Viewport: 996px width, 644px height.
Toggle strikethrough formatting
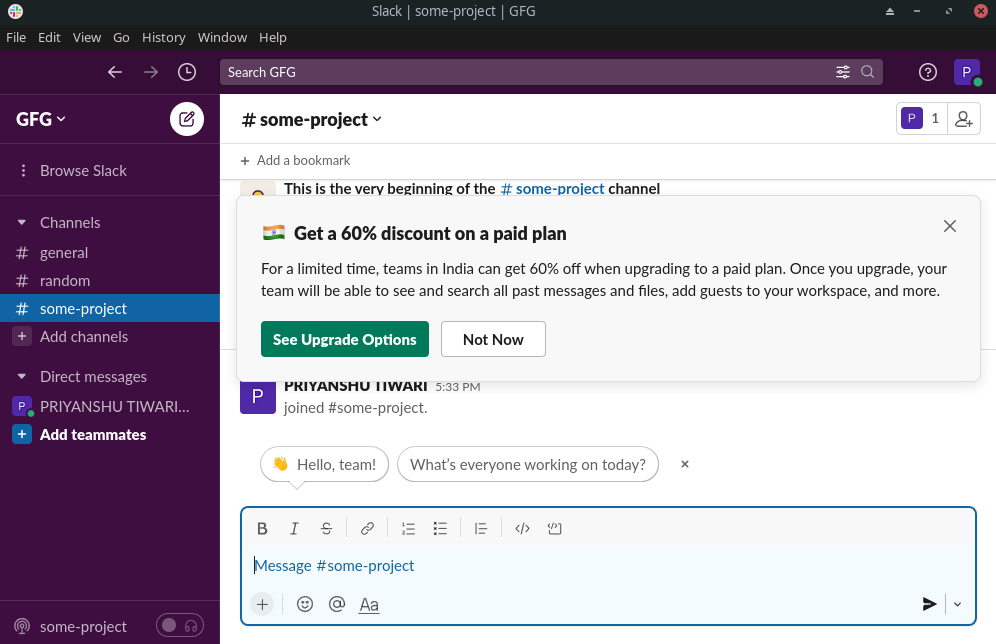326,529
